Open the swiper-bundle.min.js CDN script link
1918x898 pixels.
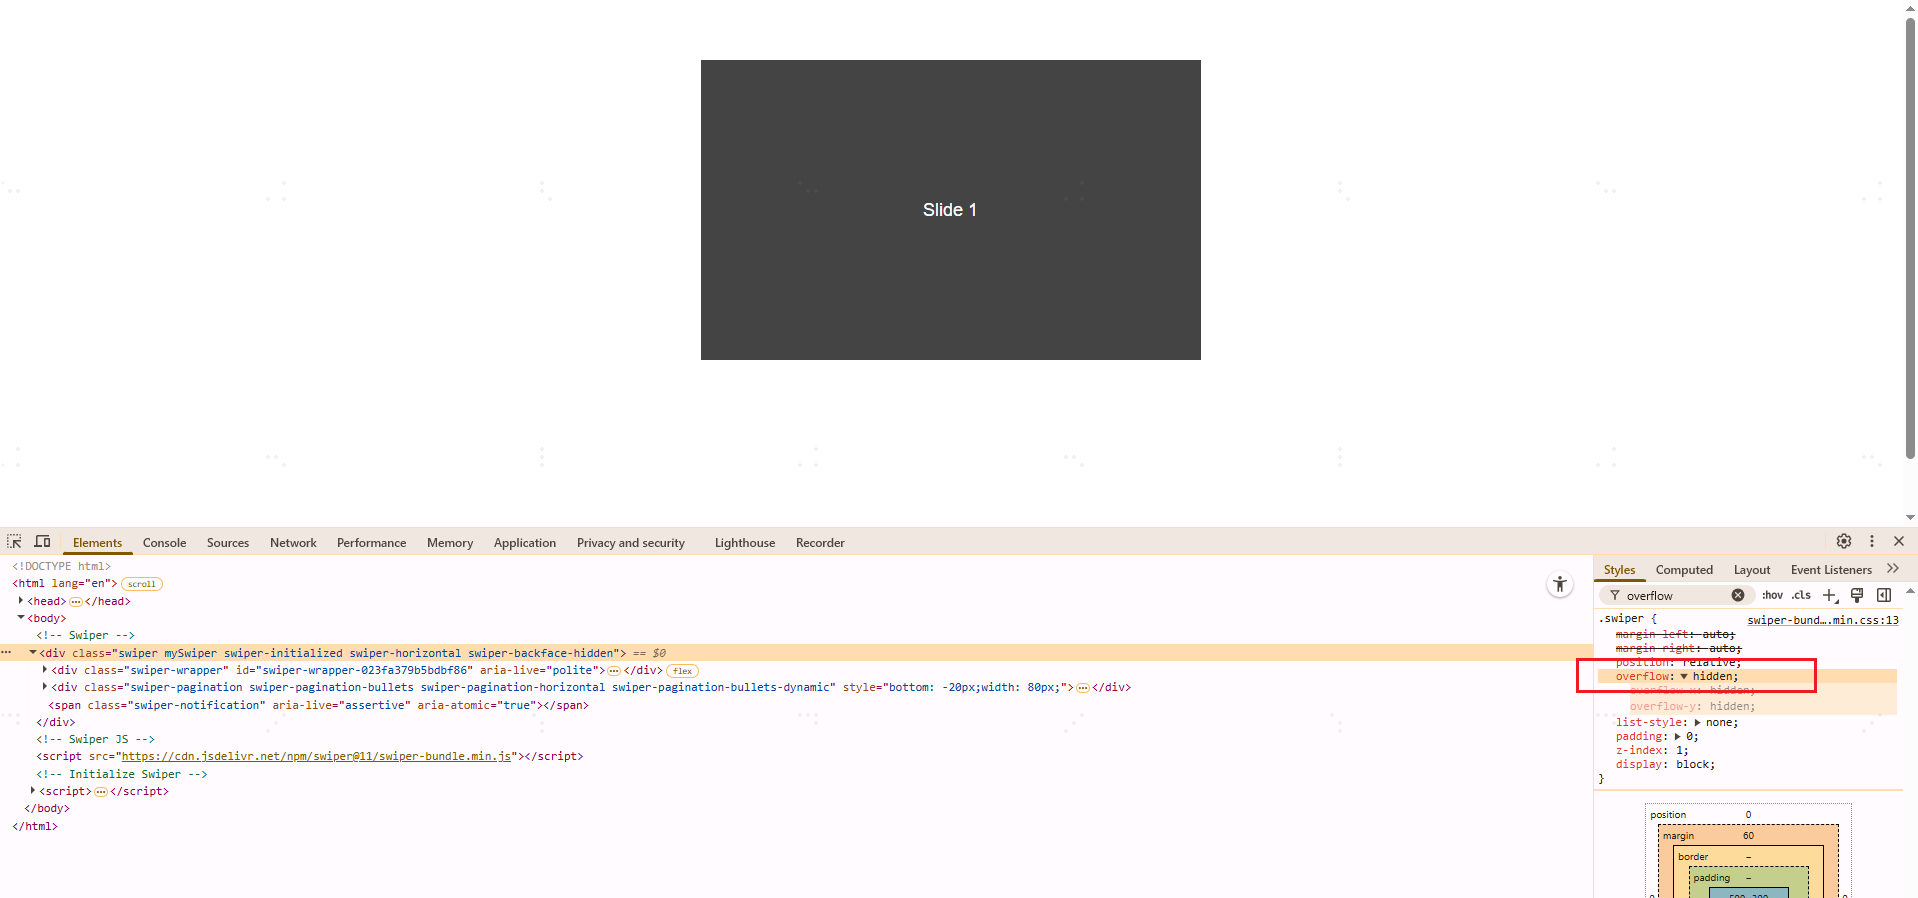click(317, 756)
